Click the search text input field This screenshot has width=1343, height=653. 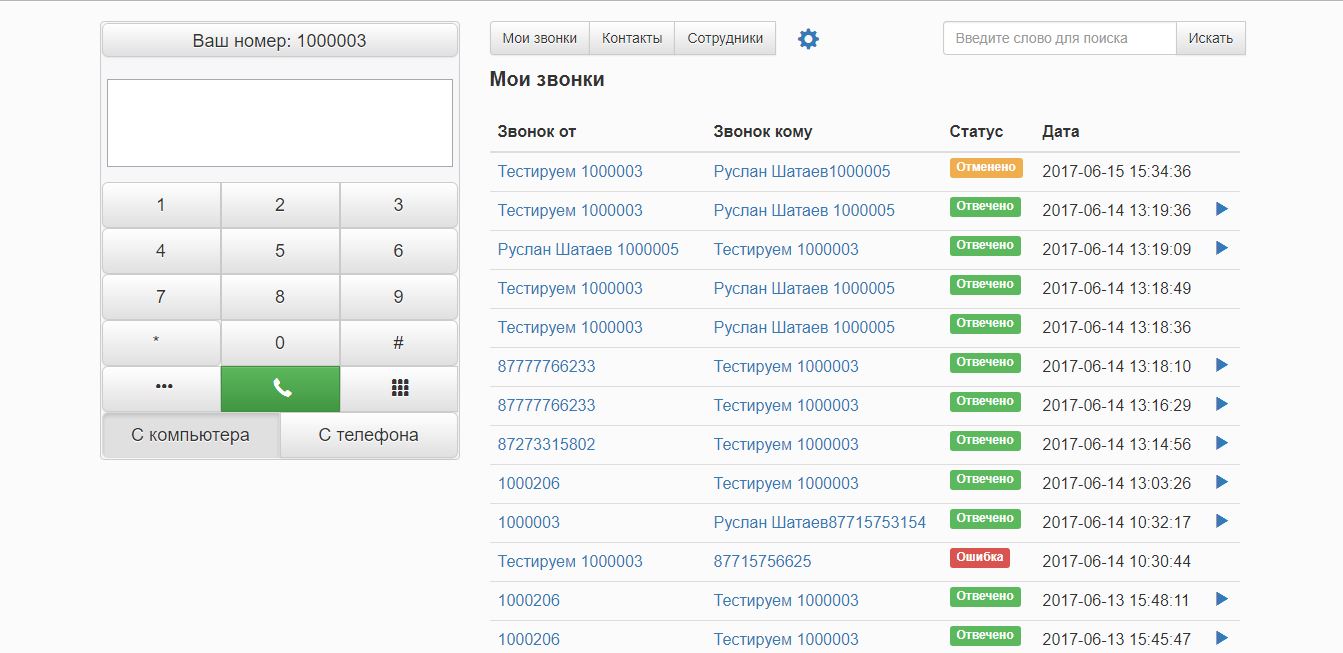click(x=1058, y=39)
